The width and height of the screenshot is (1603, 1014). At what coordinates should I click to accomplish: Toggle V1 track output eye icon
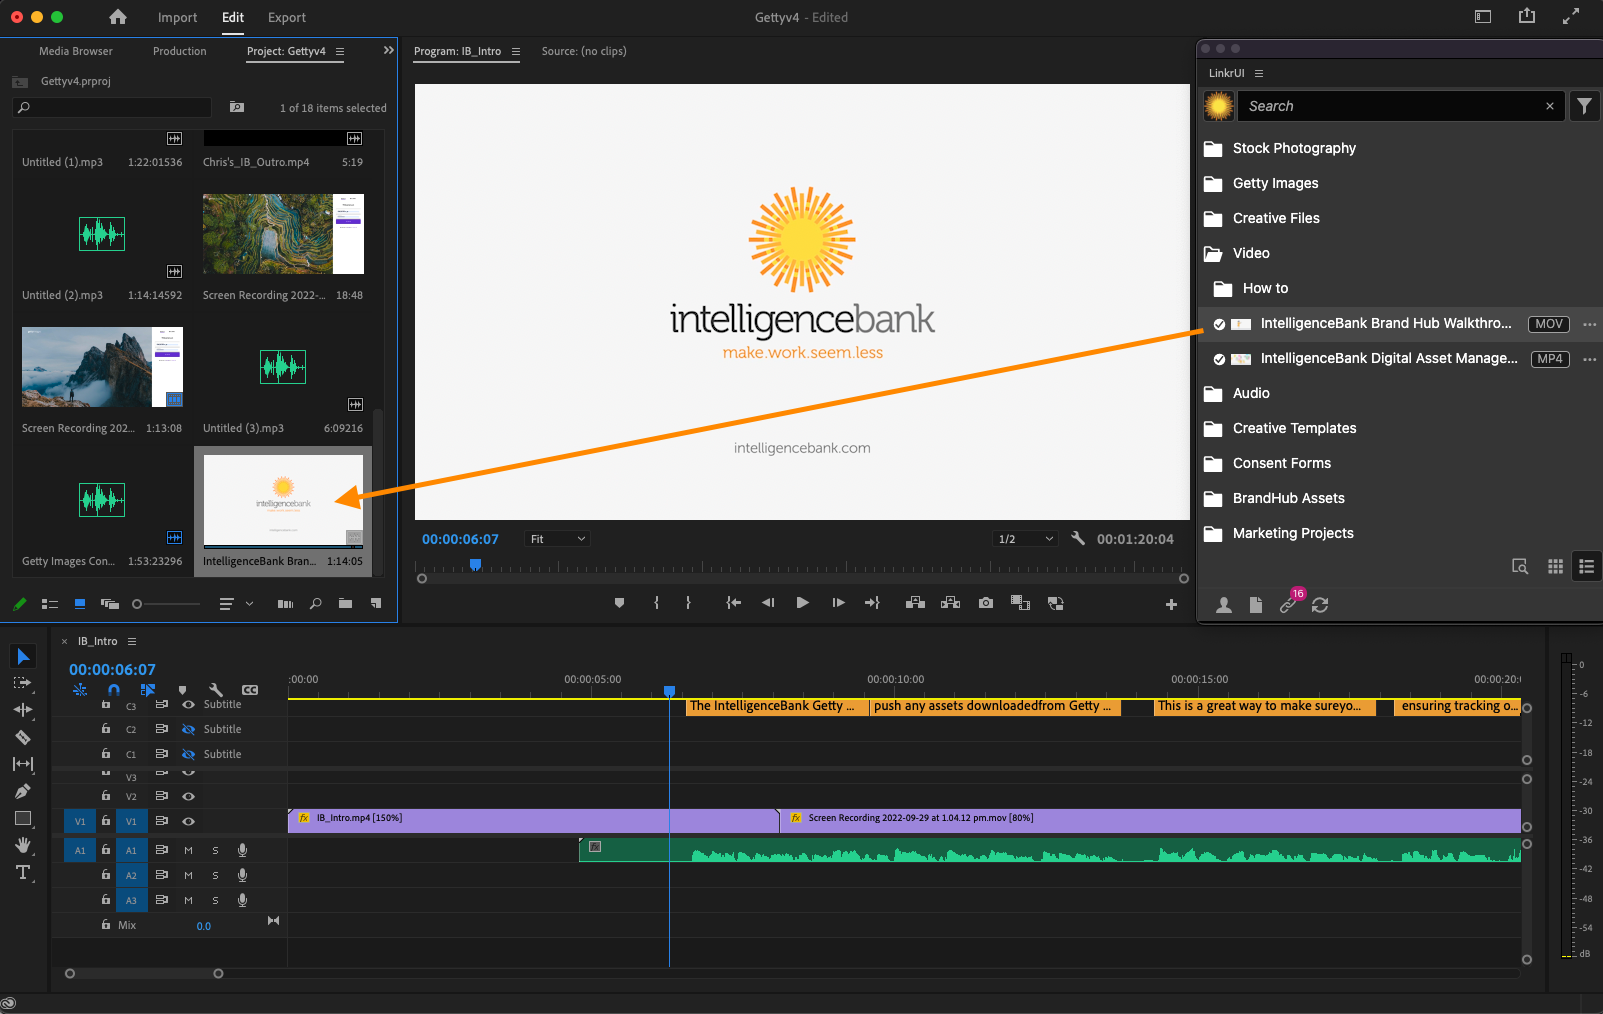(x=188, y=821)
